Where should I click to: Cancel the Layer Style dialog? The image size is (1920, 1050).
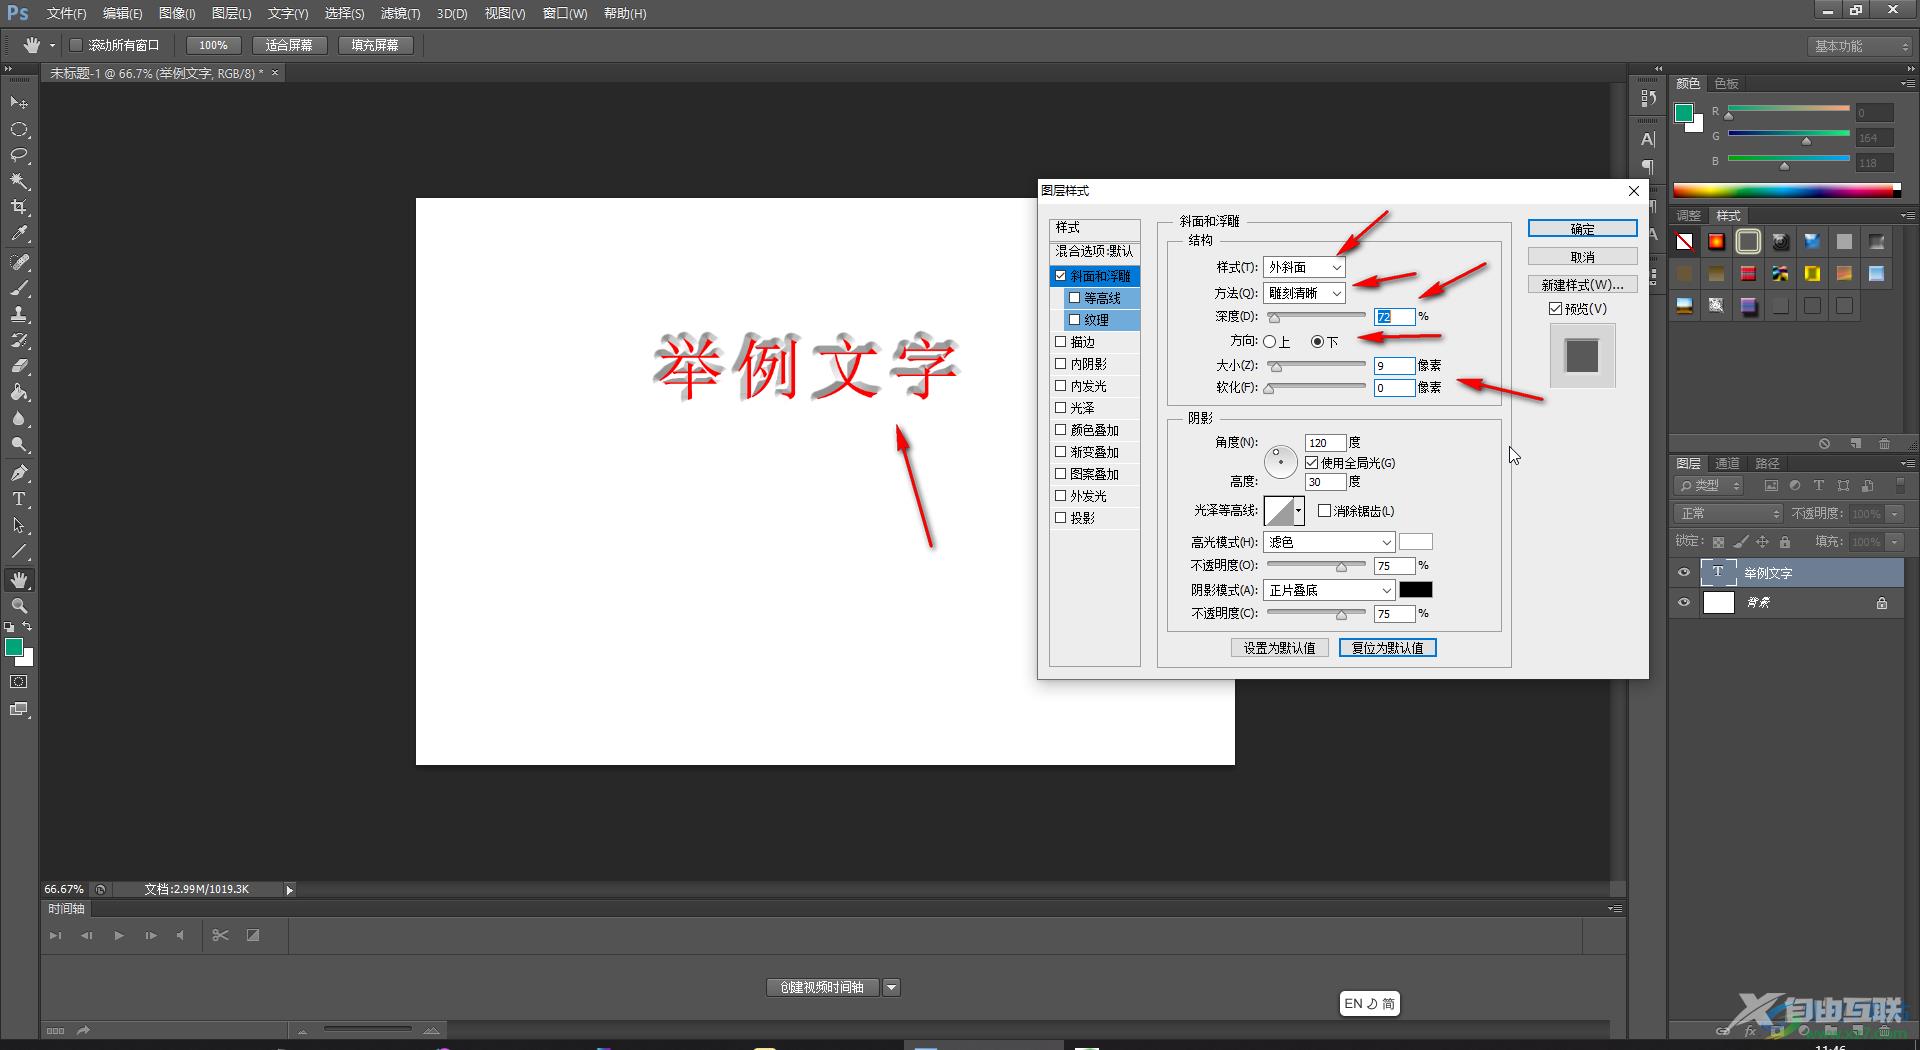1582,257
